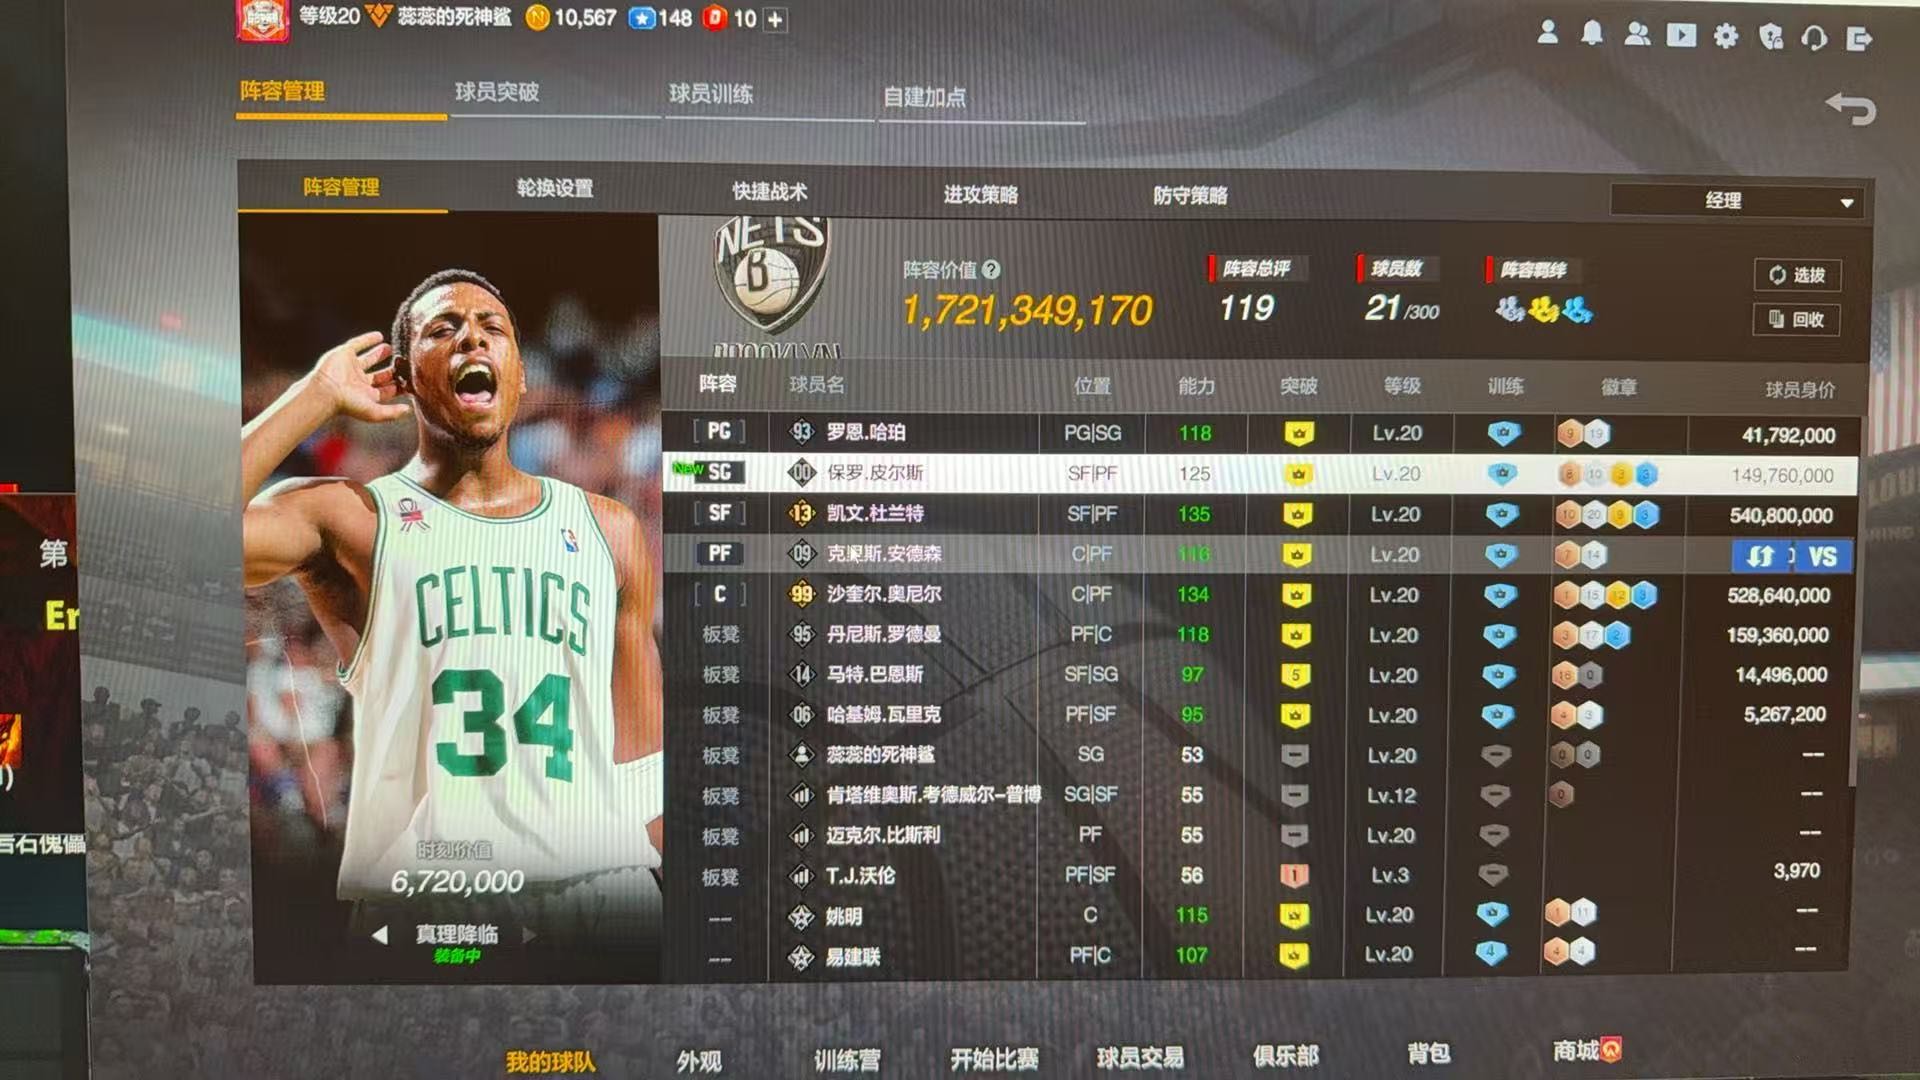
Task: Click the training gem icon for 易建联
Action: click(x=1490, y=952)
